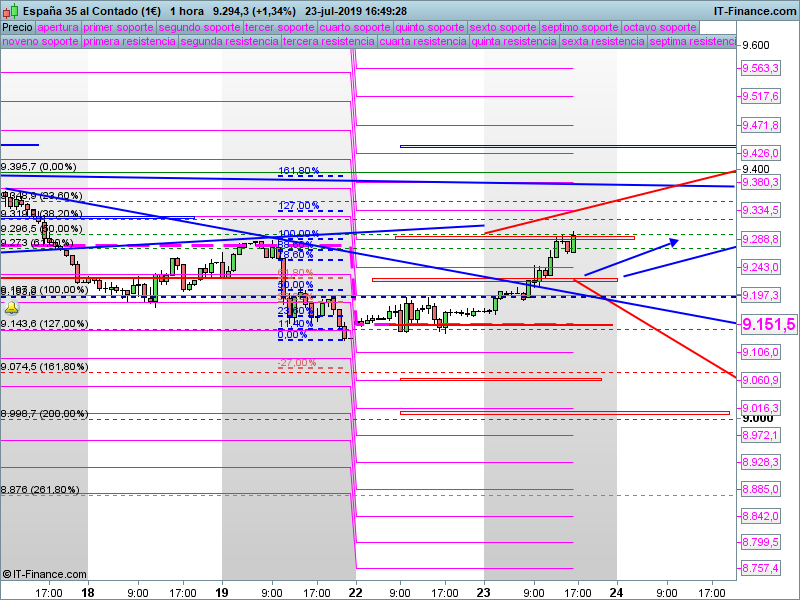Click the 9.517,6 price level tag

click(760, 96)
